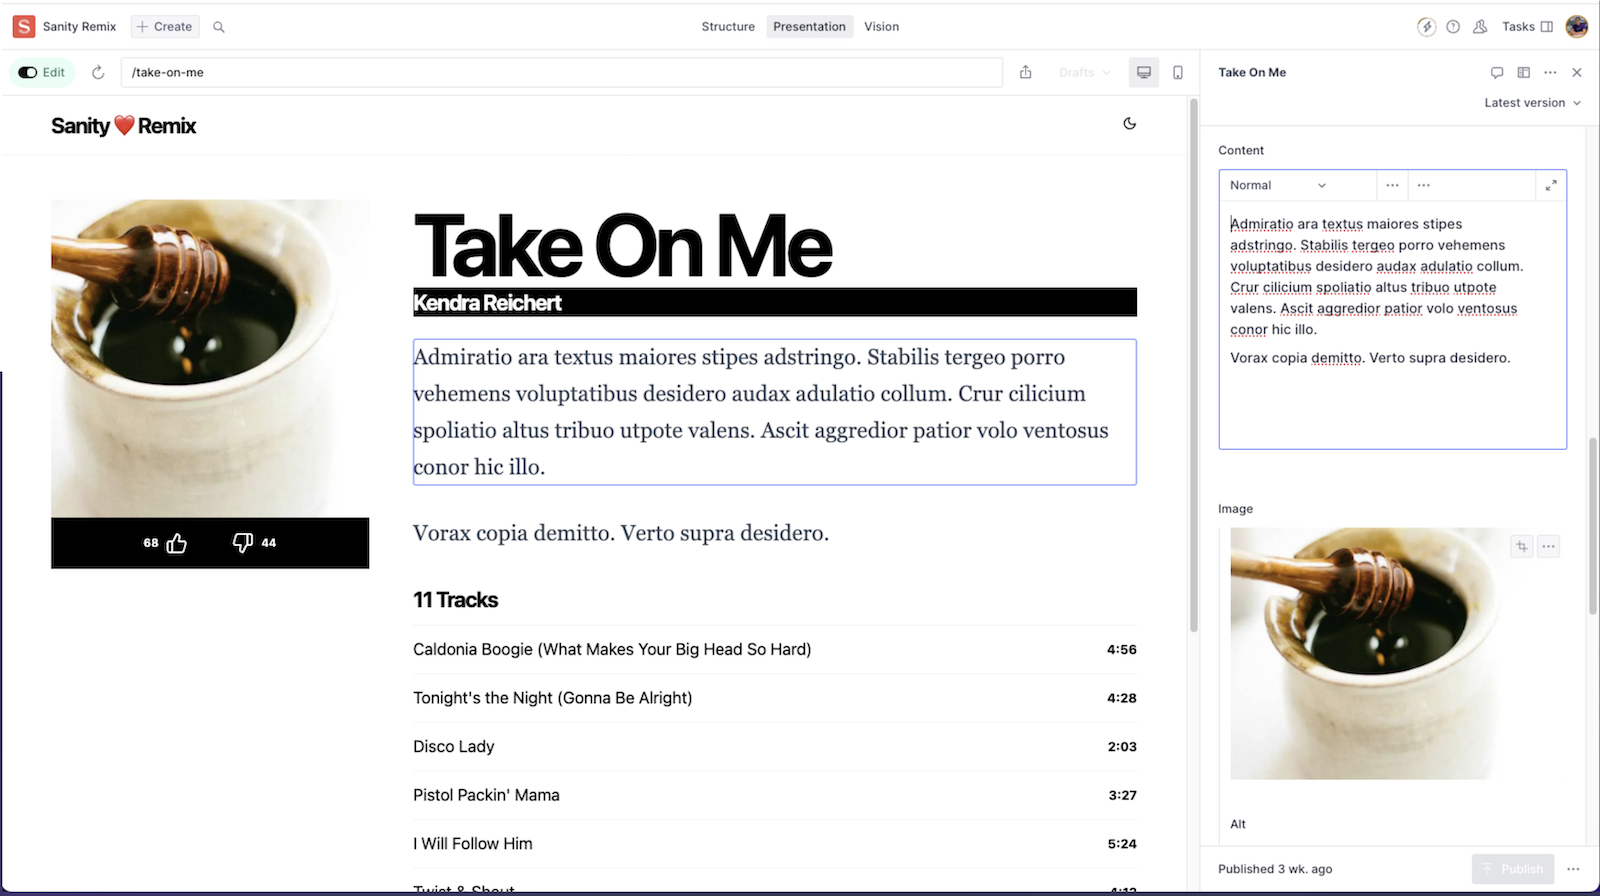Click the Sanity Studio logo icon
This screenshot has width=1600, height=896.
(x=24, y=27)
